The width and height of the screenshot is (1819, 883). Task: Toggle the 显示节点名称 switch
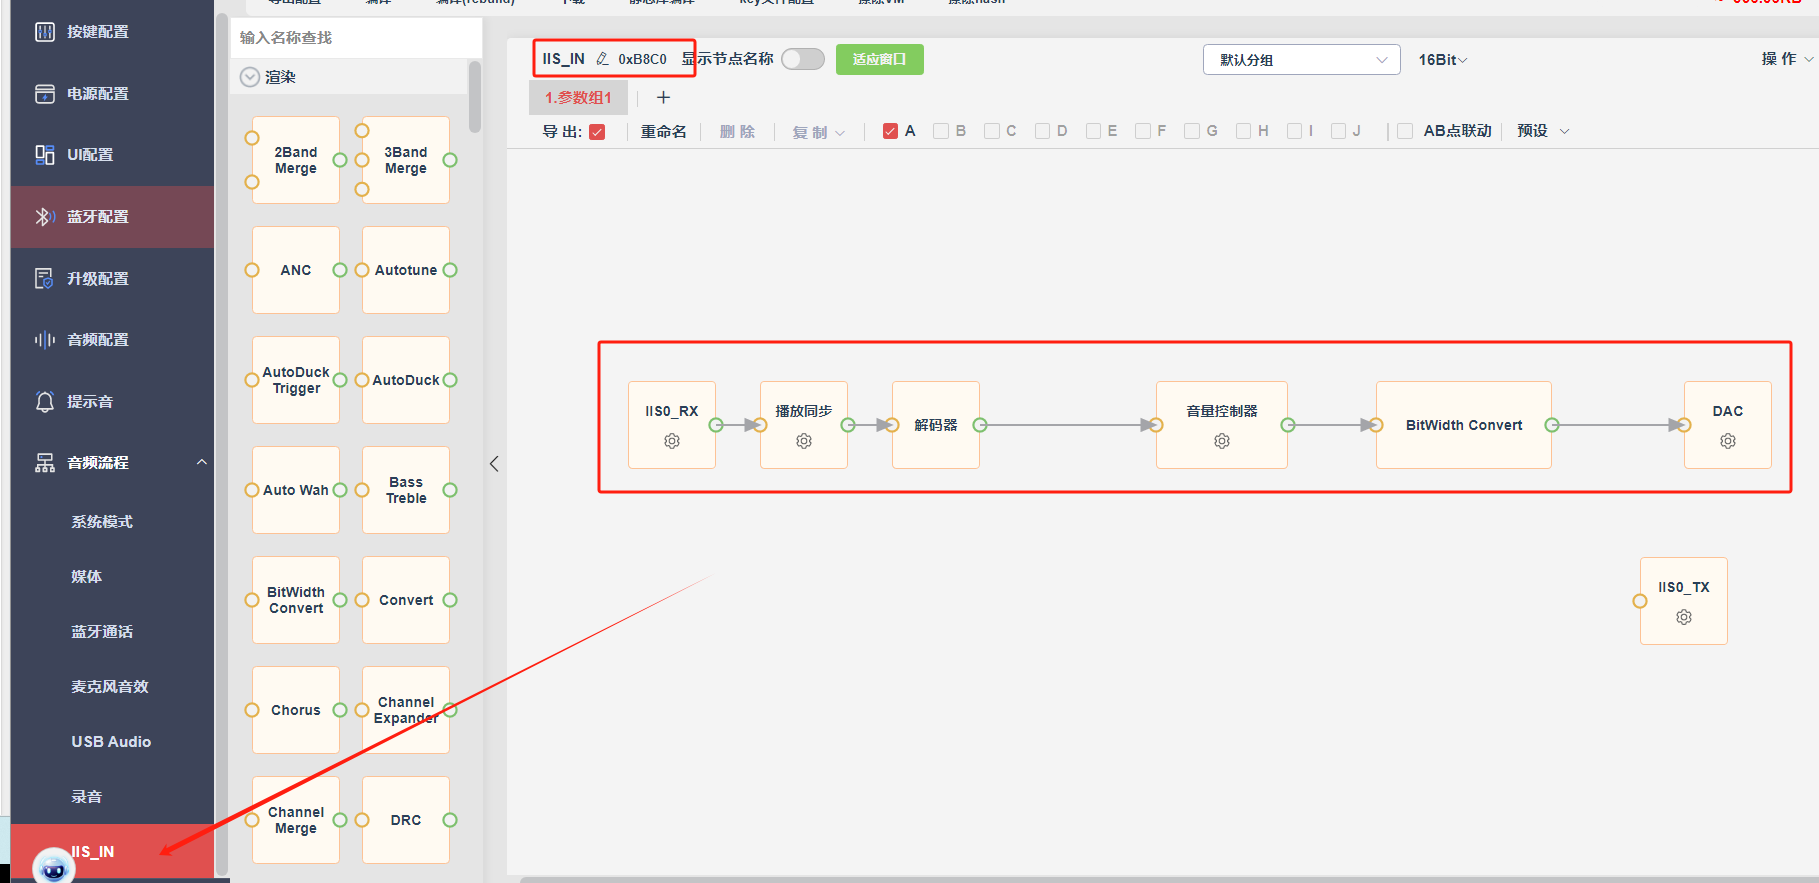803,59
